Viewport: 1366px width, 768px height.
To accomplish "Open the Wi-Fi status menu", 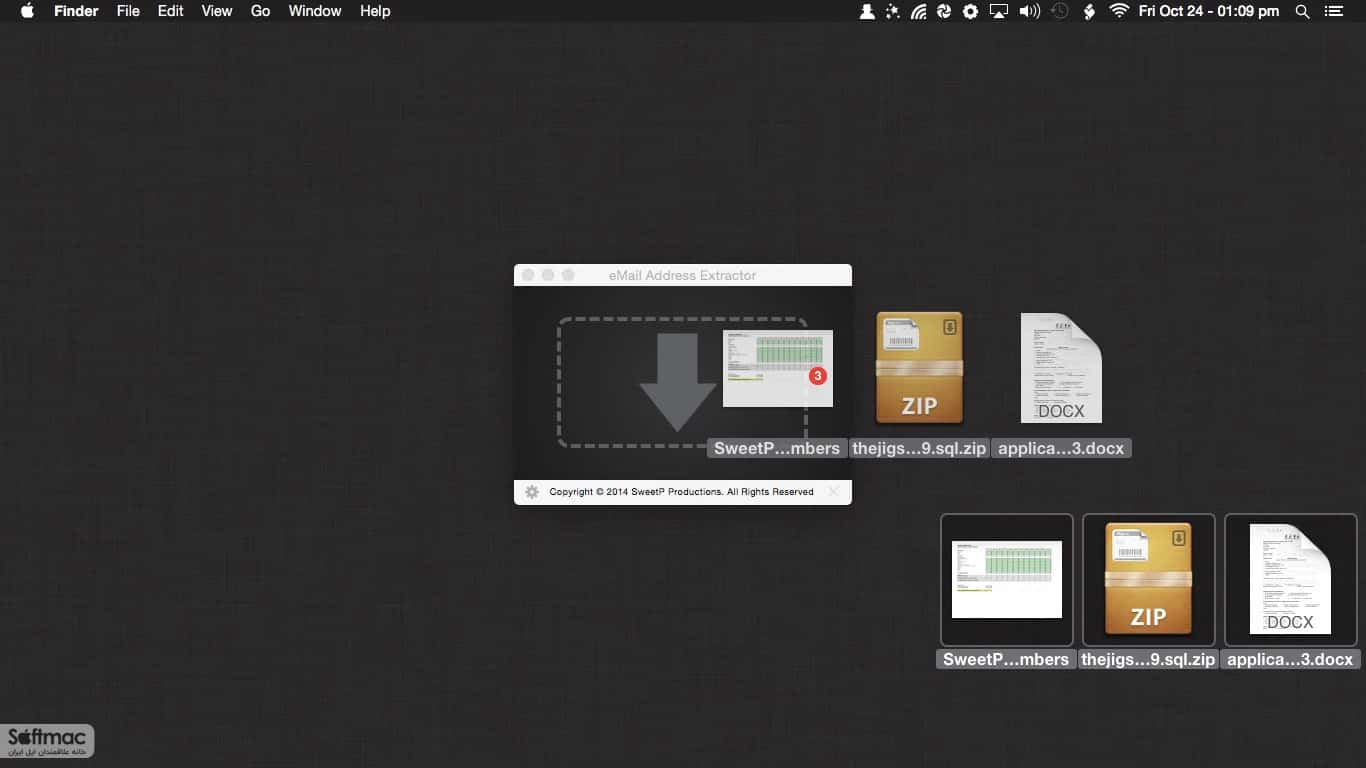I will (x=1119, y=11).
